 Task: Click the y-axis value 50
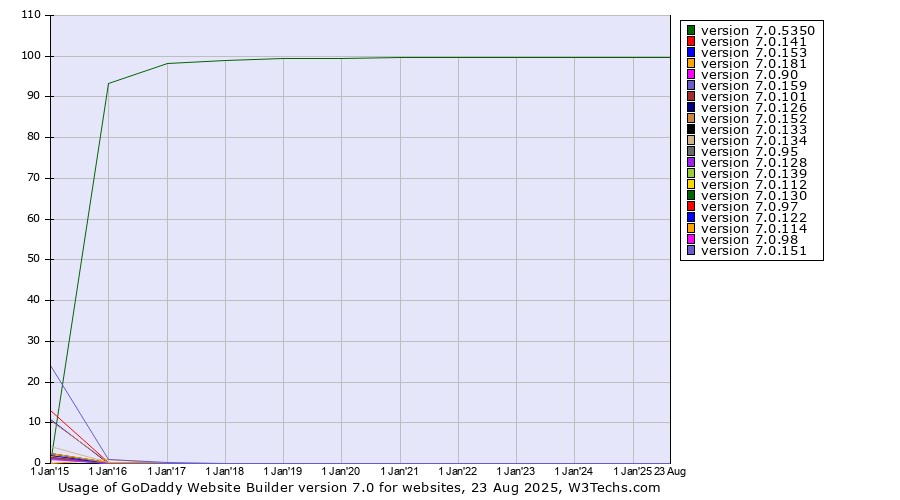(x=33, y=259)
